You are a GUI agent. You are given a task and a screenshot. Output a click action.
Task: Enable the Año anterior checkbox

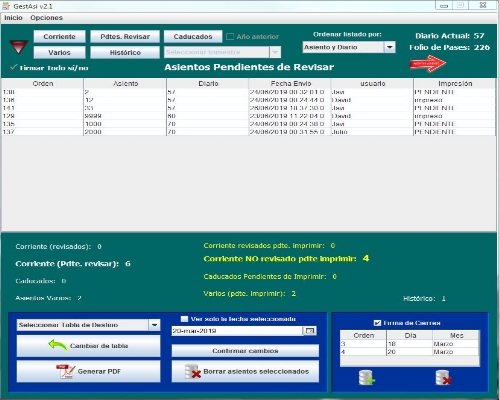point(230,37)
